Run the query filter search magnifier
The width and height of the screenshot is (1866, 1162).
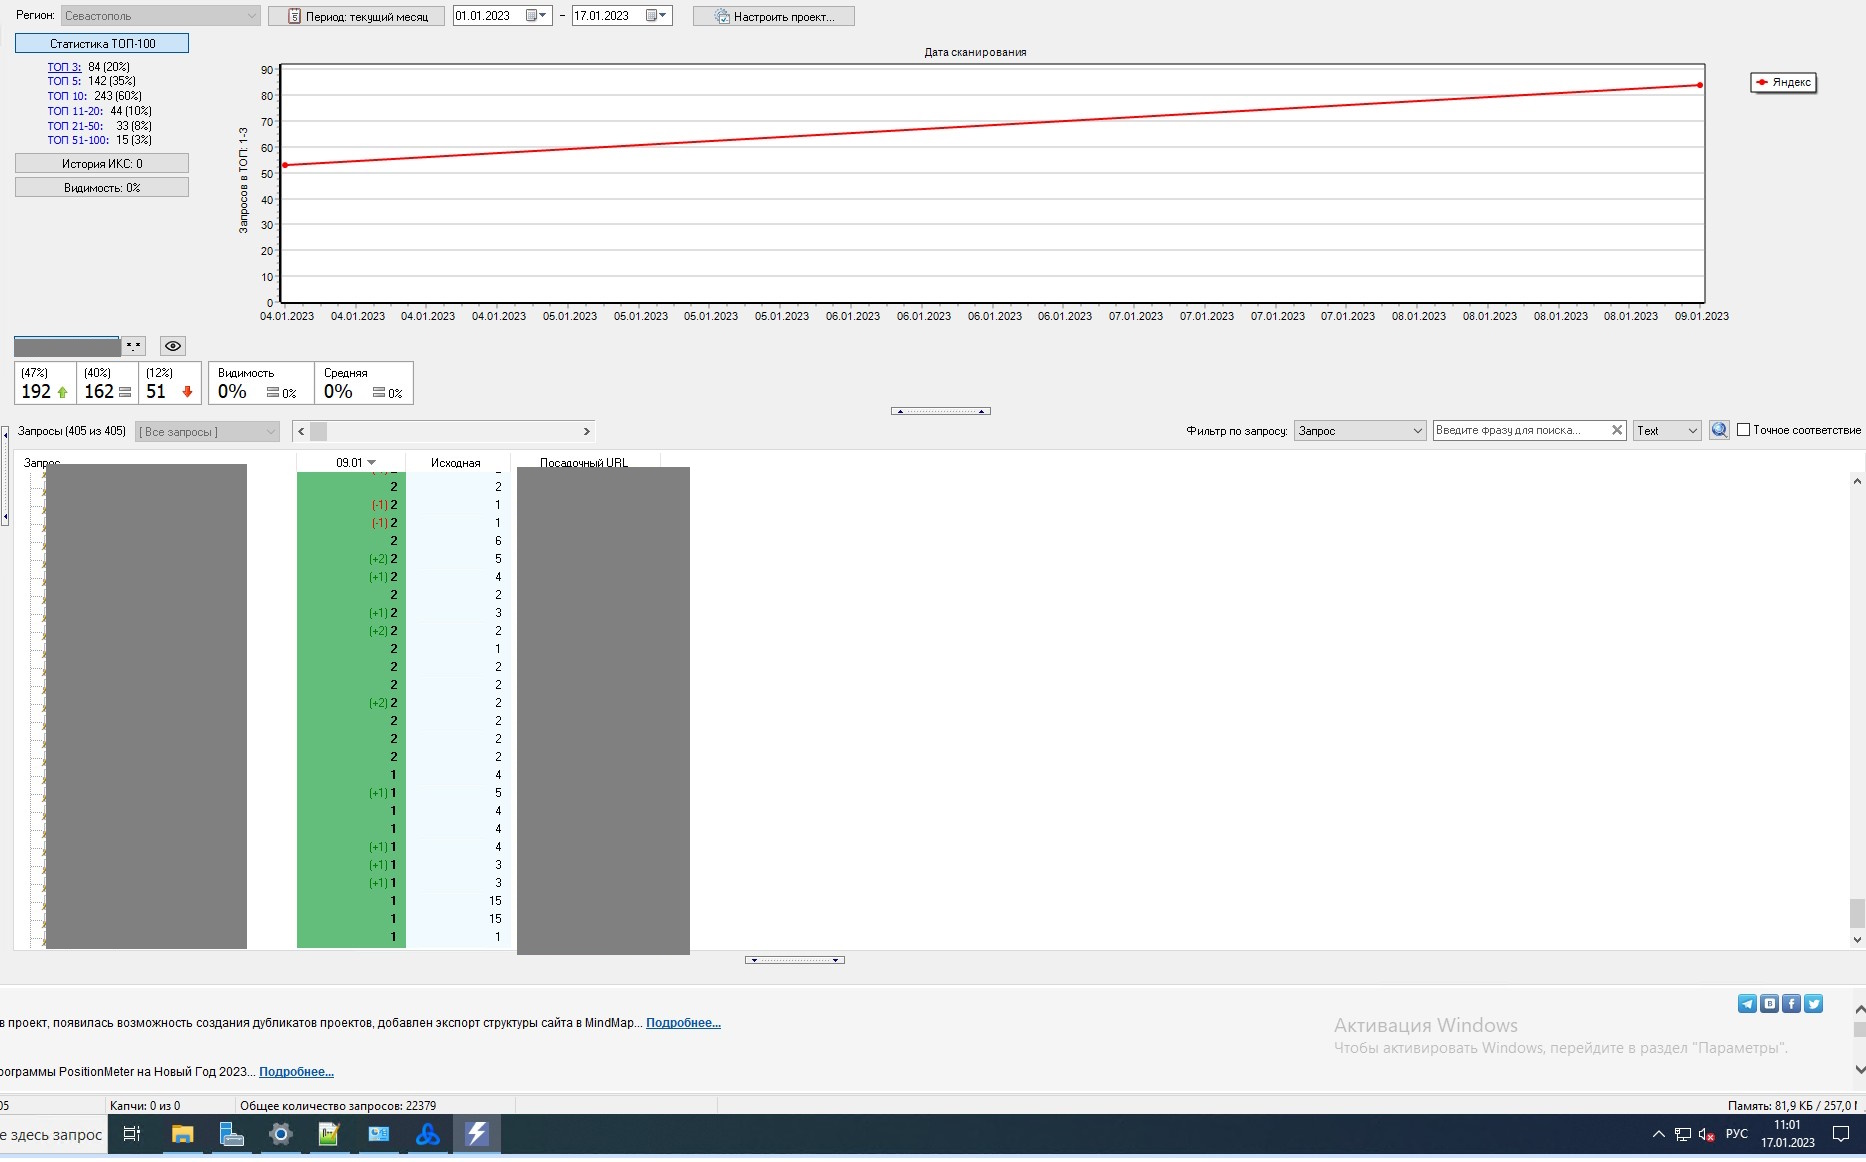(1719, 430)
